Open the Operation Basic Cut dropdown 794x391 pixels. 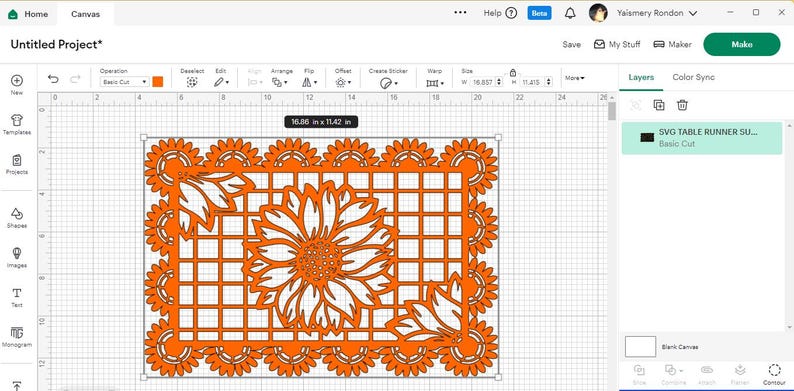pyautogui.click(x=124, y=82)
